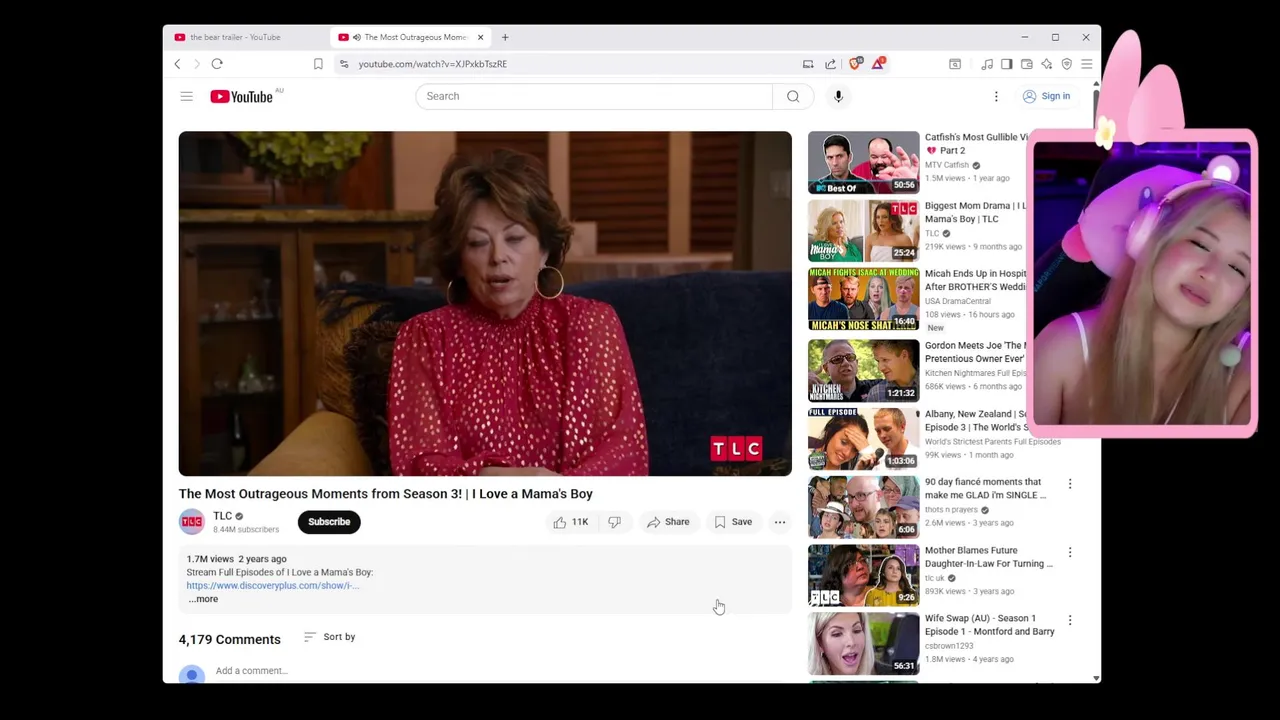1280x720 pixels.
Task: Click the Subscribe button
Action: point(329,522)
